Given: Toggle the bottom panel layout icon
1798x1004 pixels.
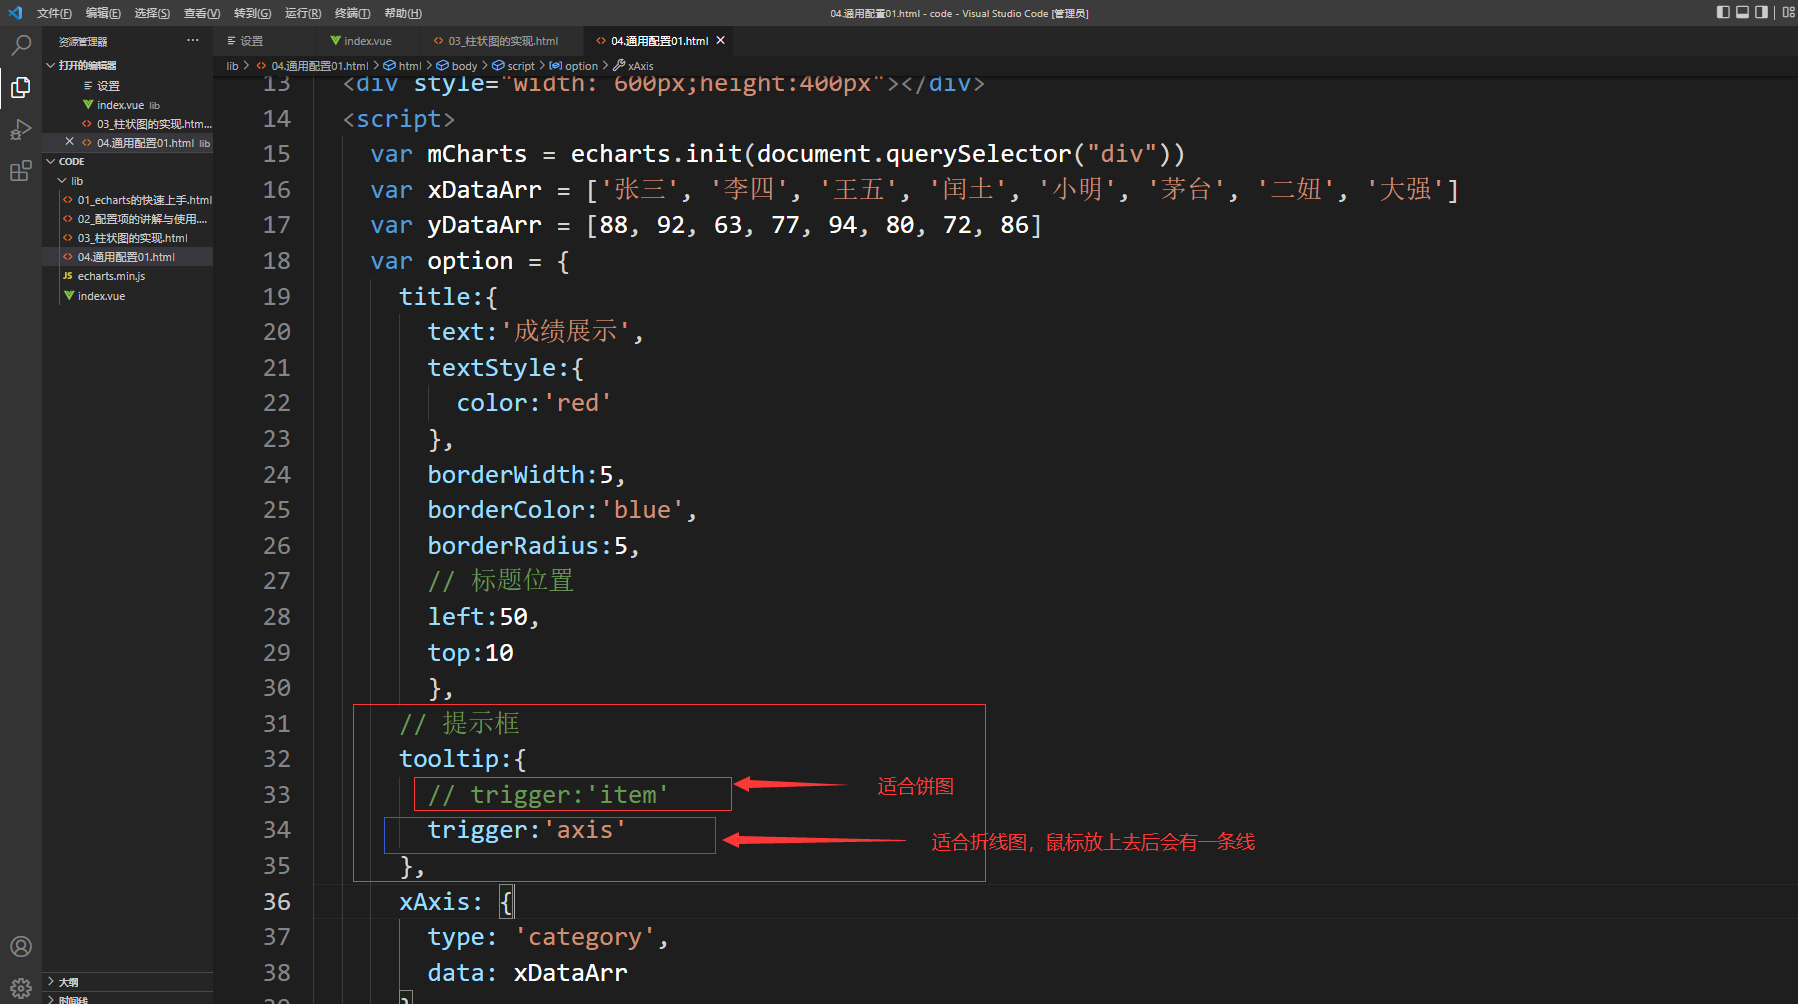Looking at the screenshot, I should coord(1742,13).
